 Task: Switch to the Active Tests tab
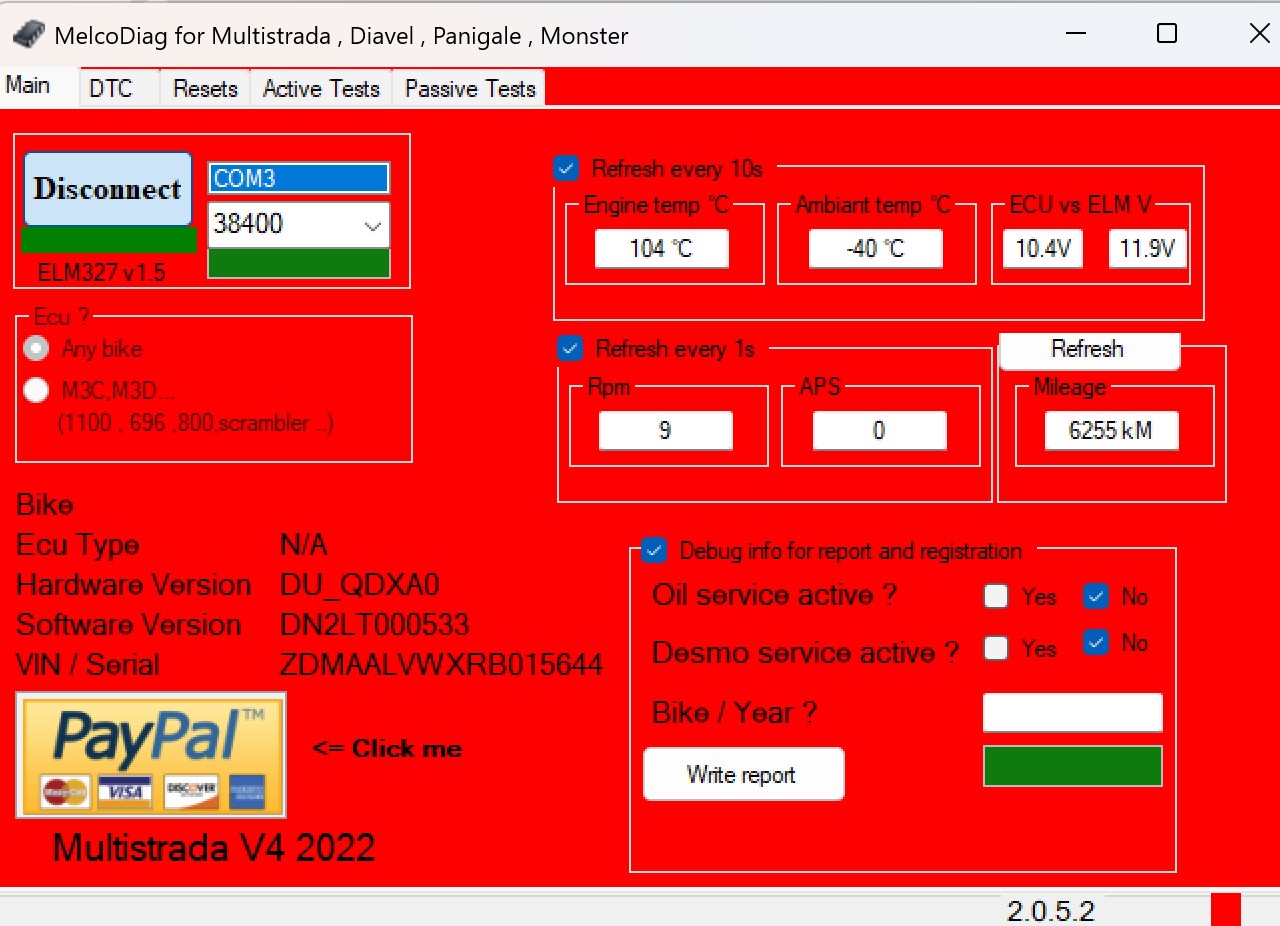(x=321, y=89)
